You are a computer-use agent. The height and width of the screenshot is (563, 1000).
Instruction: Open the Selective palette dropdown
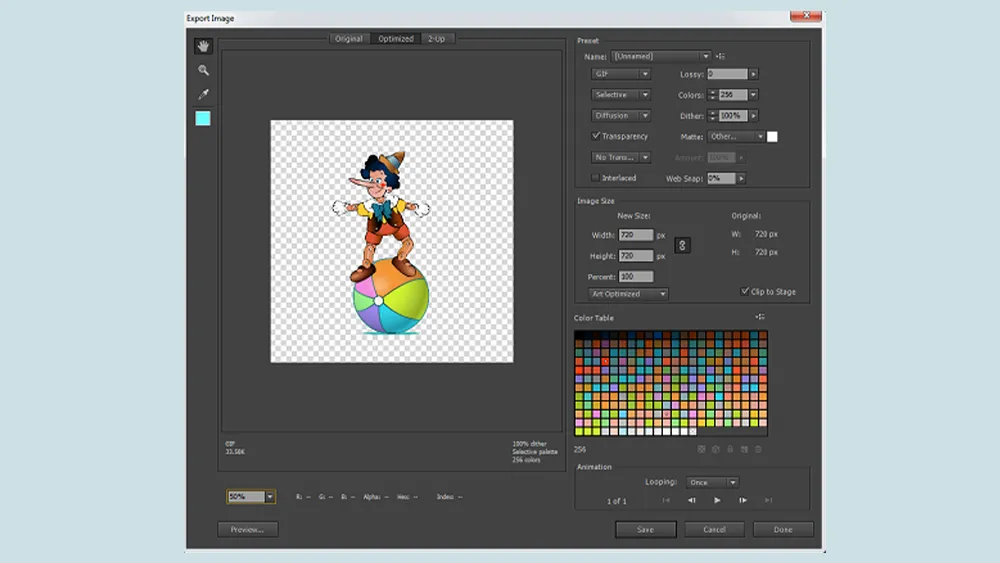(x=621, y=94)
